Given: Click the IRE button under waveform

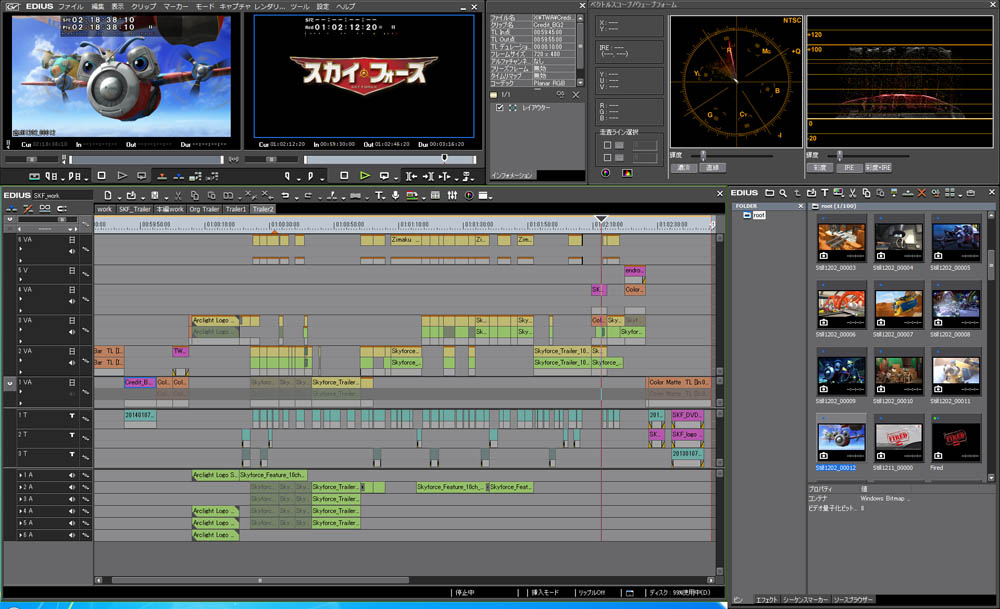Looking at the screenshot, I should (x=849, y=168).
